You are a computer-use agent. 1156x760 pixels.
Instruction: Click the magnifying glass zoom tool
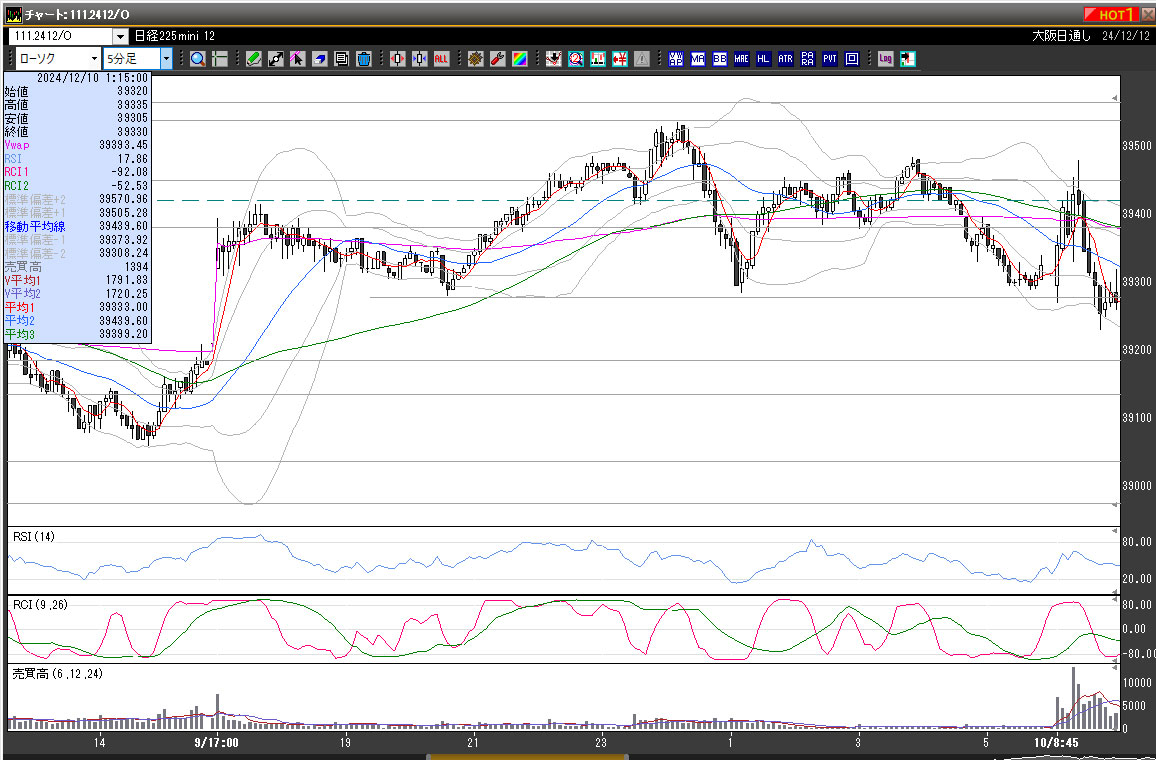[198, 59]
